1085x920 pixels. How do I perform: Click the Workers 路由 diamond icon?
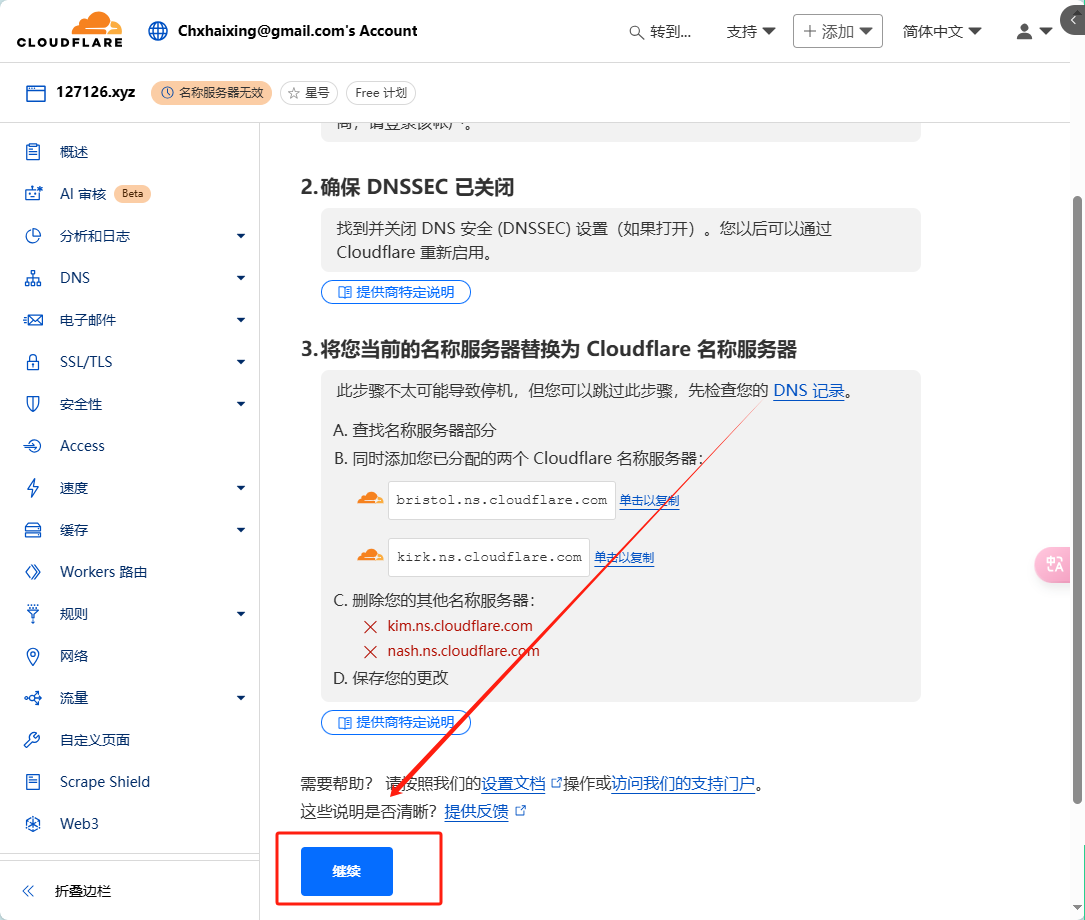[33, 572]
